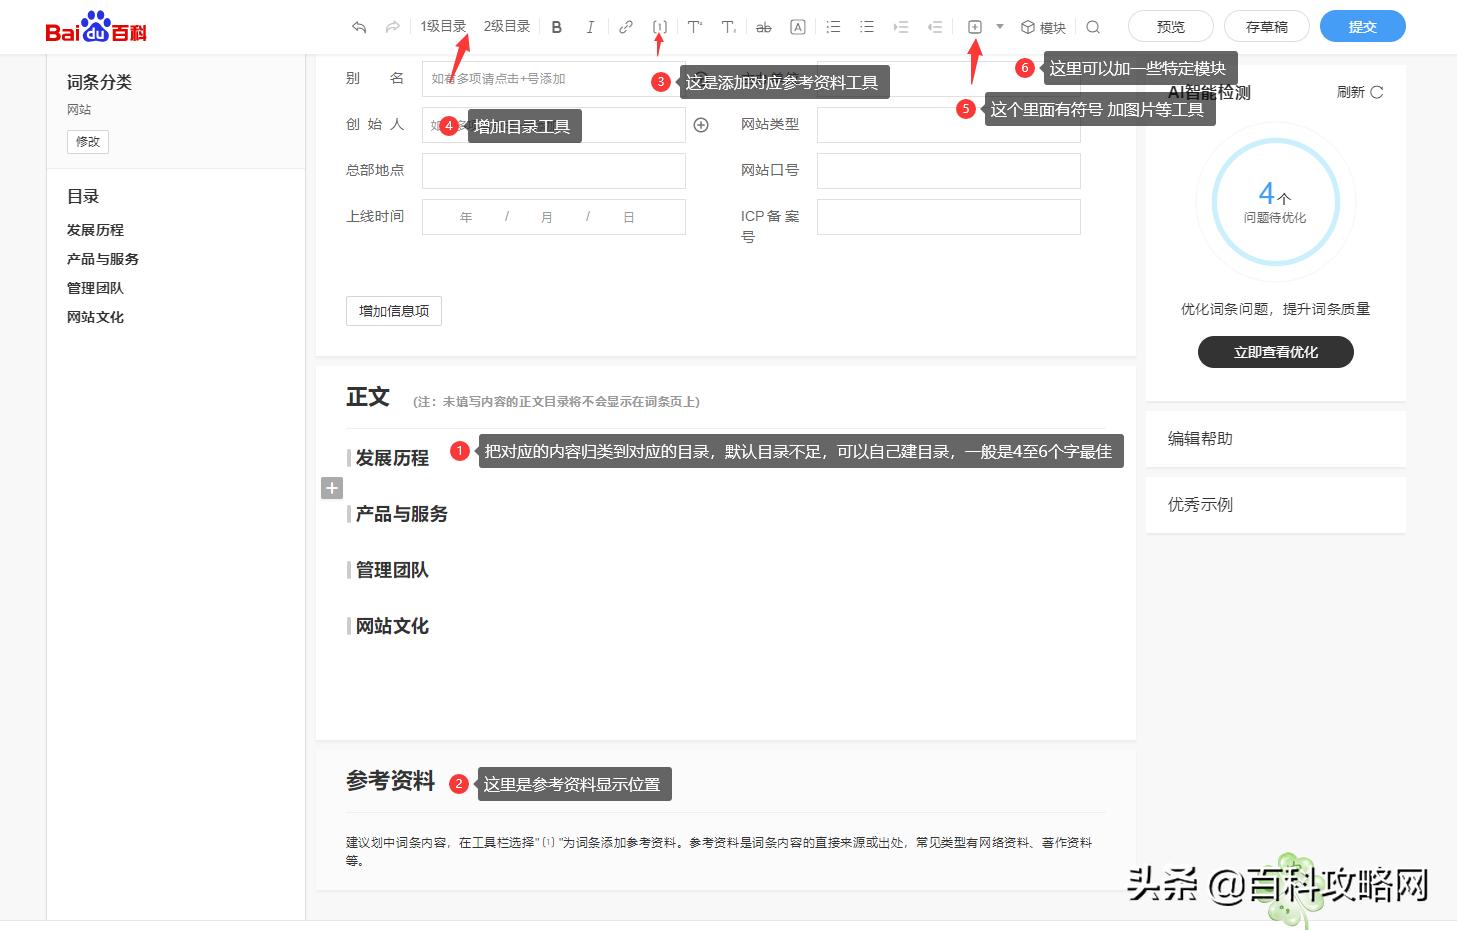Toggle bold formatting

pyautogui.click(x=556, y=26)
